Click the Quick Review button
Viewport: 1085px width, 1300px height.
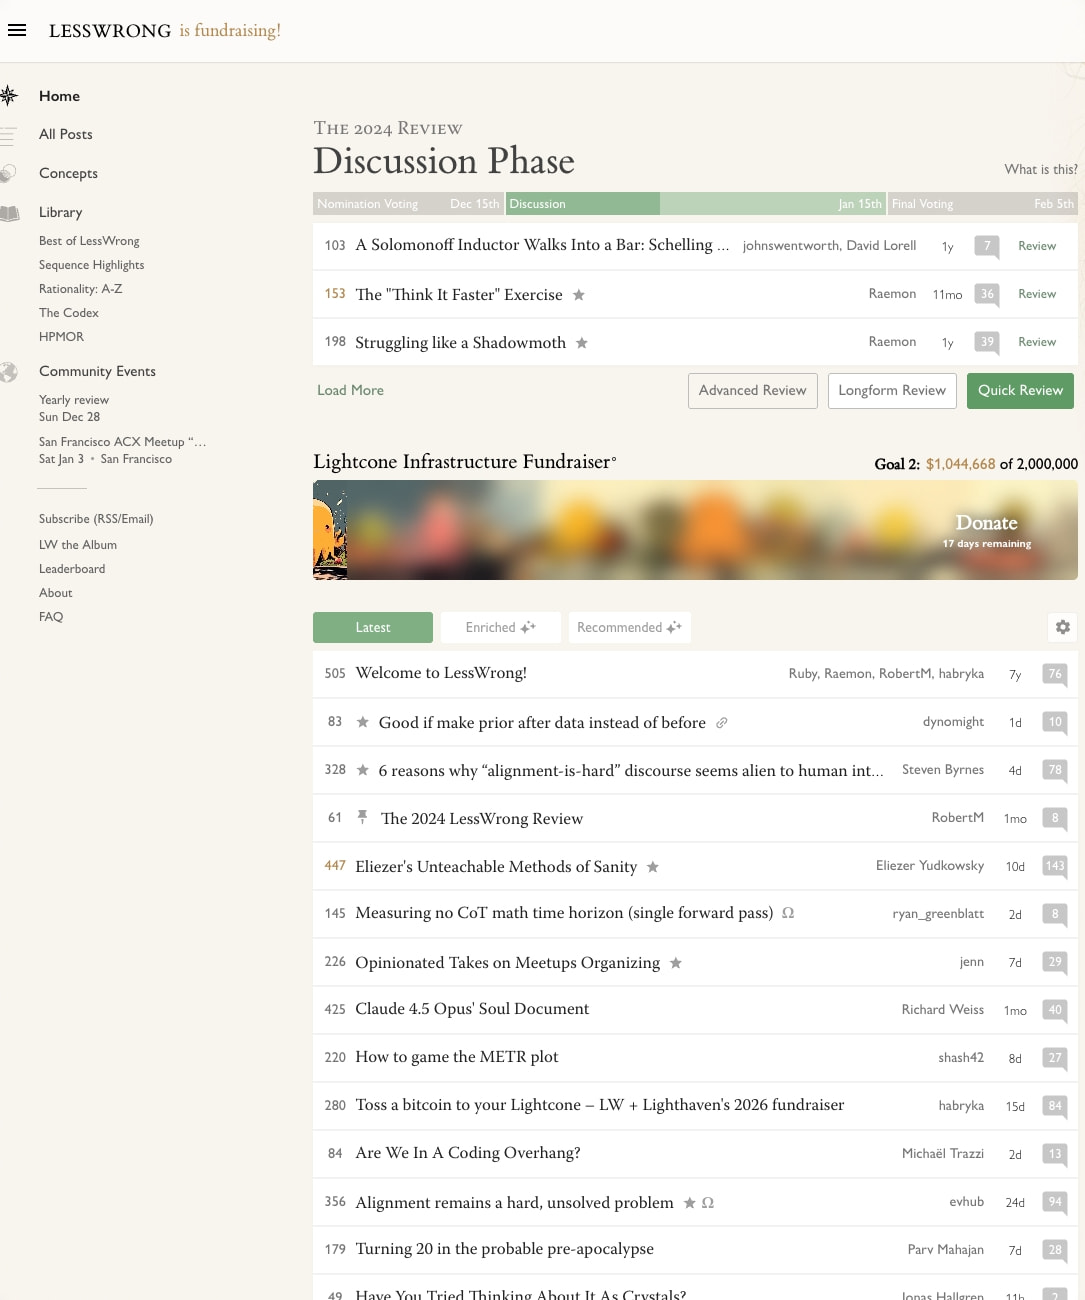1020,391
